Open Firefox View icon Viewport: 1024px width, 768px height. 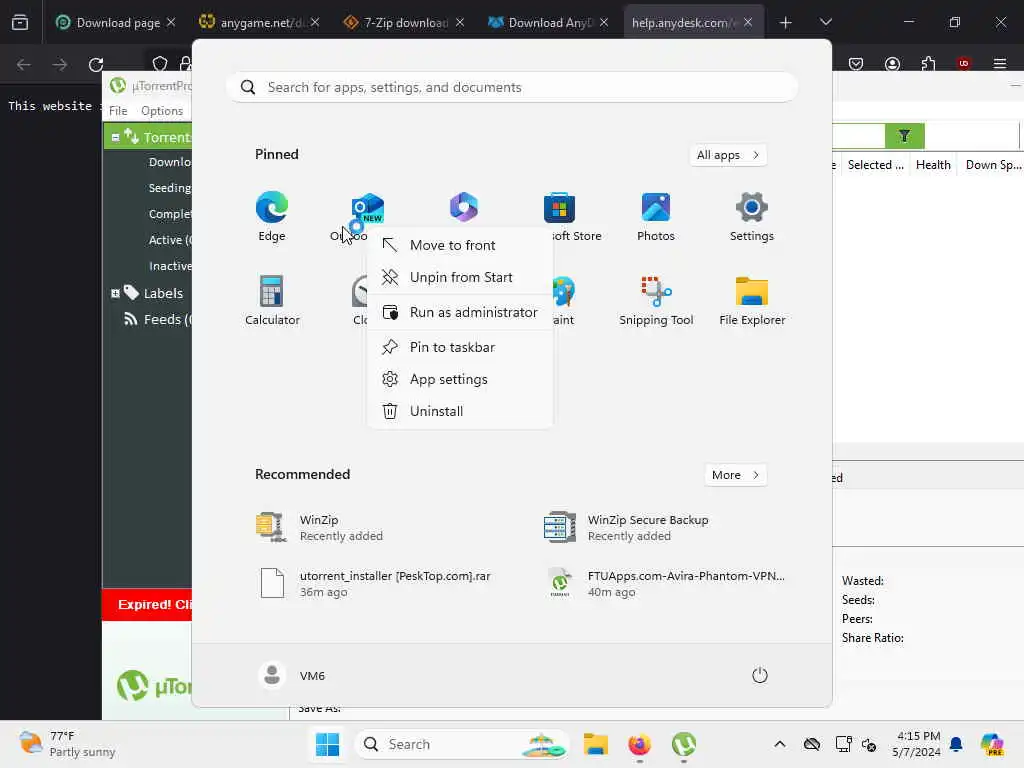coord(20,22)
